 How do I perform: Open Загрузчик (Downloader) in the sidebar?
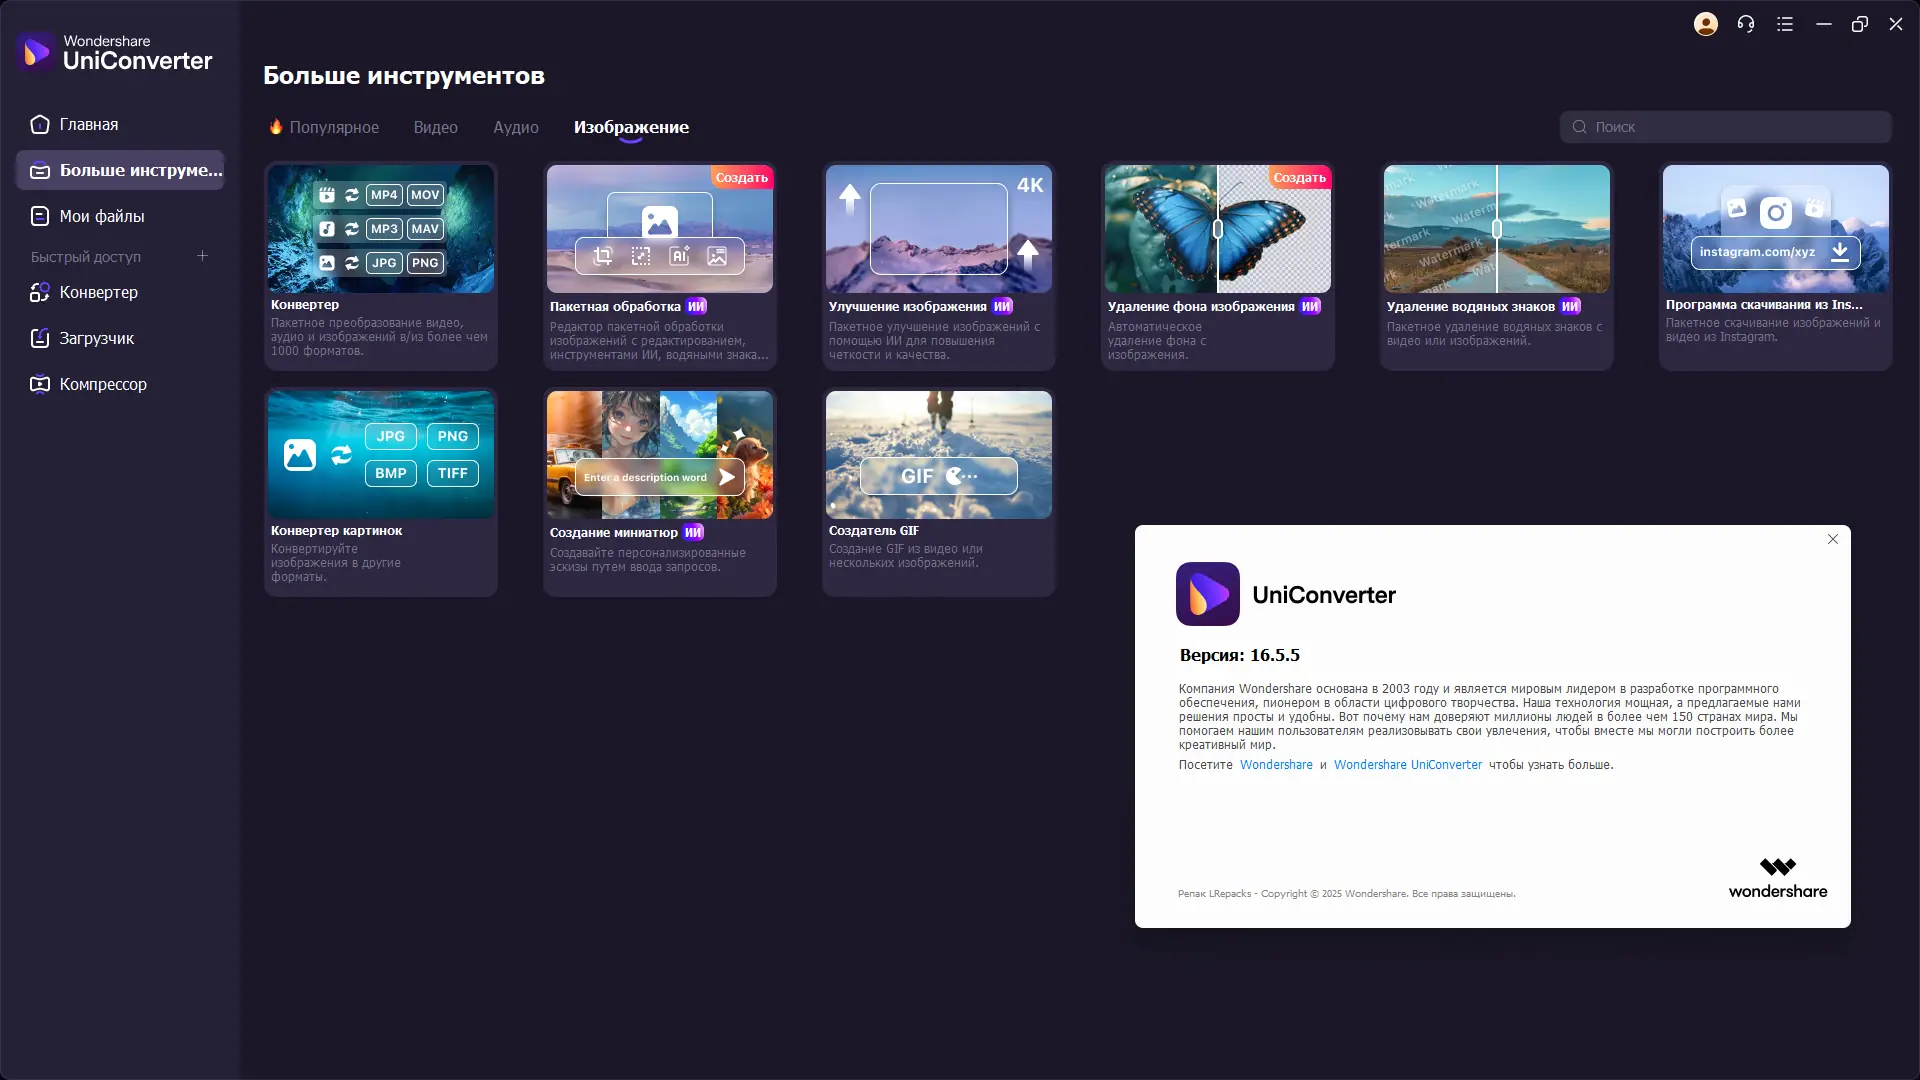96,338
